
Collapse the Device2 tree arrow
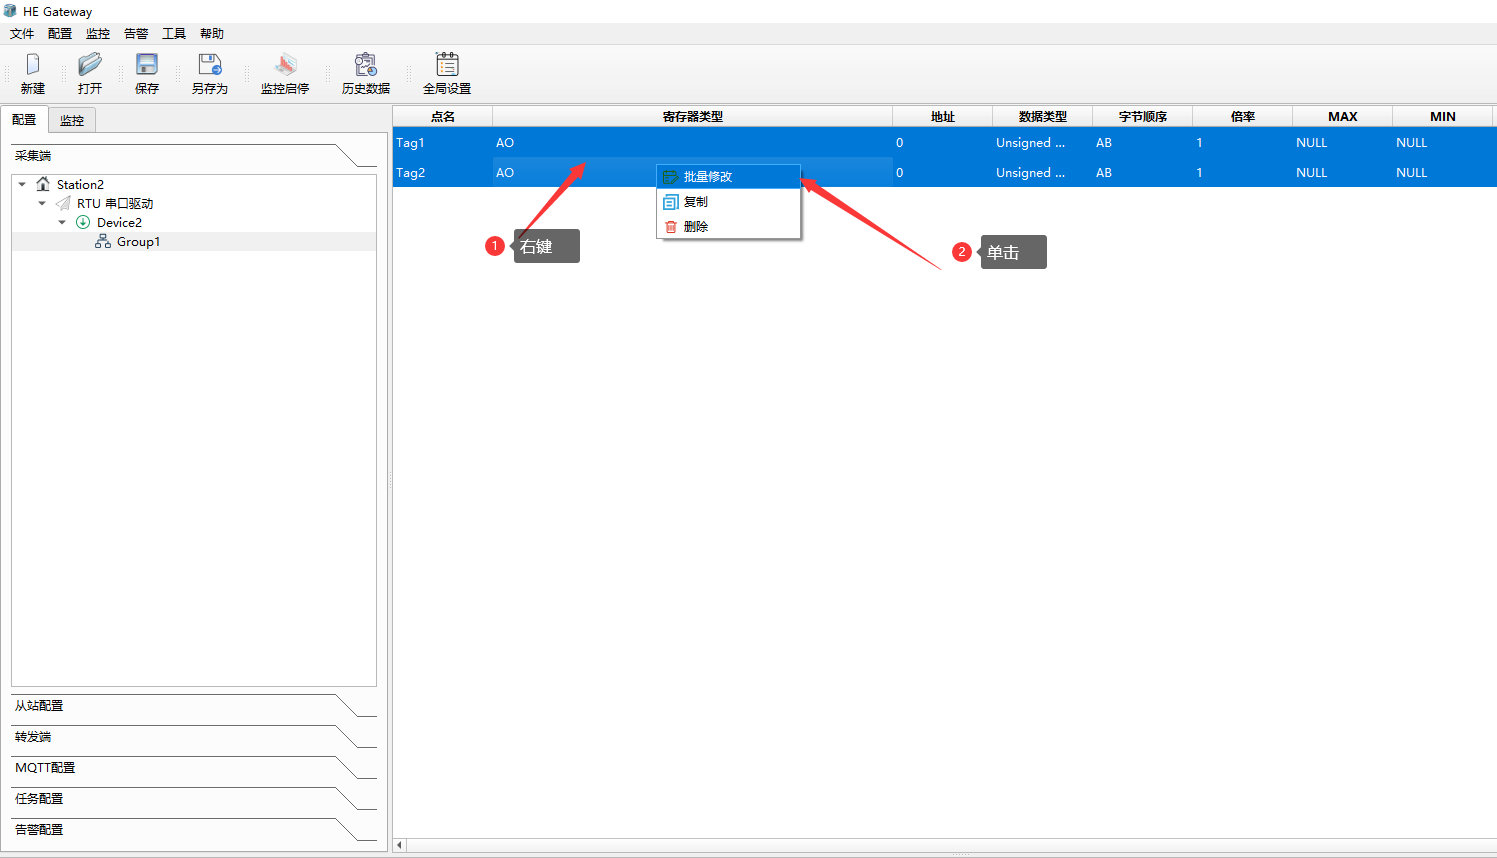pos(62,222)
